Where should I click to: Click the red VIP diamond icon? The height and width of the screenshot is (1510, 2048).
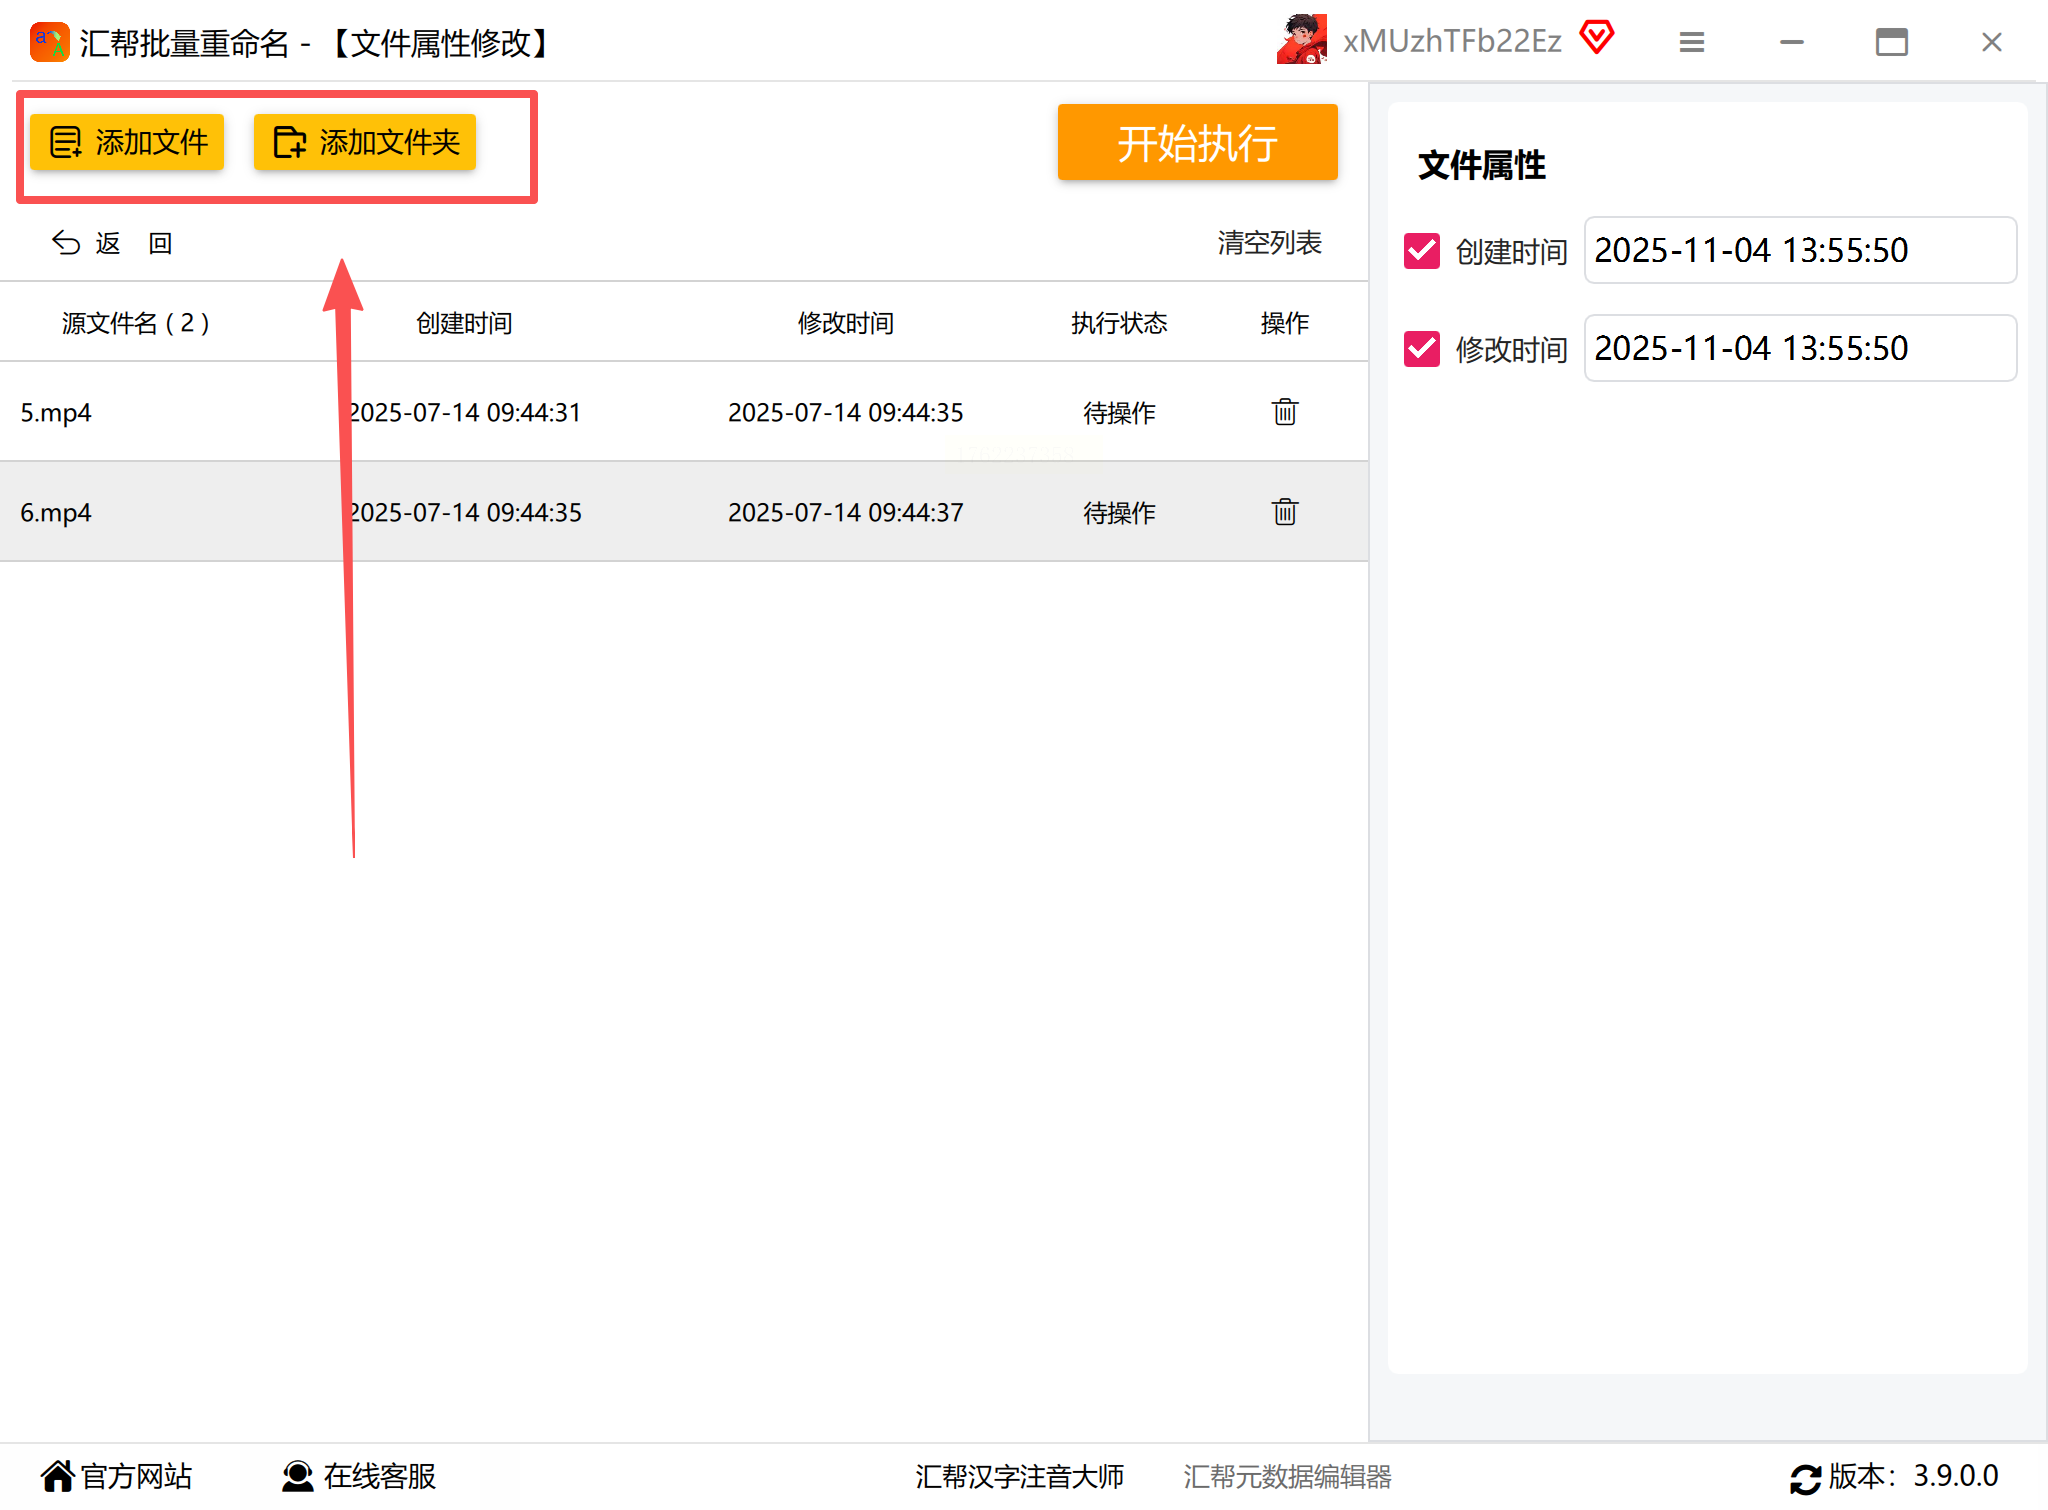click(x=1596, y=38)
